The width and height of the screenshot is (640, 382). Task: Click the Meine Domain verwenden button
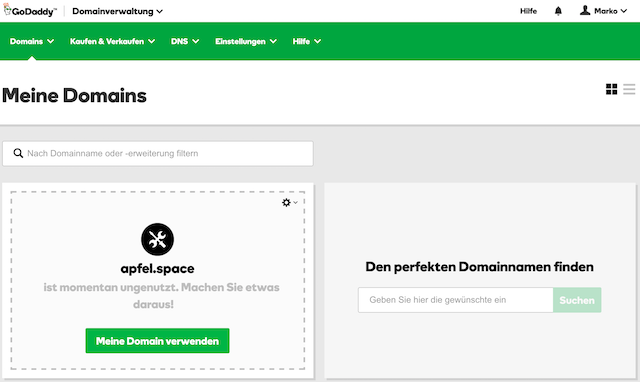tap(157, 341)
